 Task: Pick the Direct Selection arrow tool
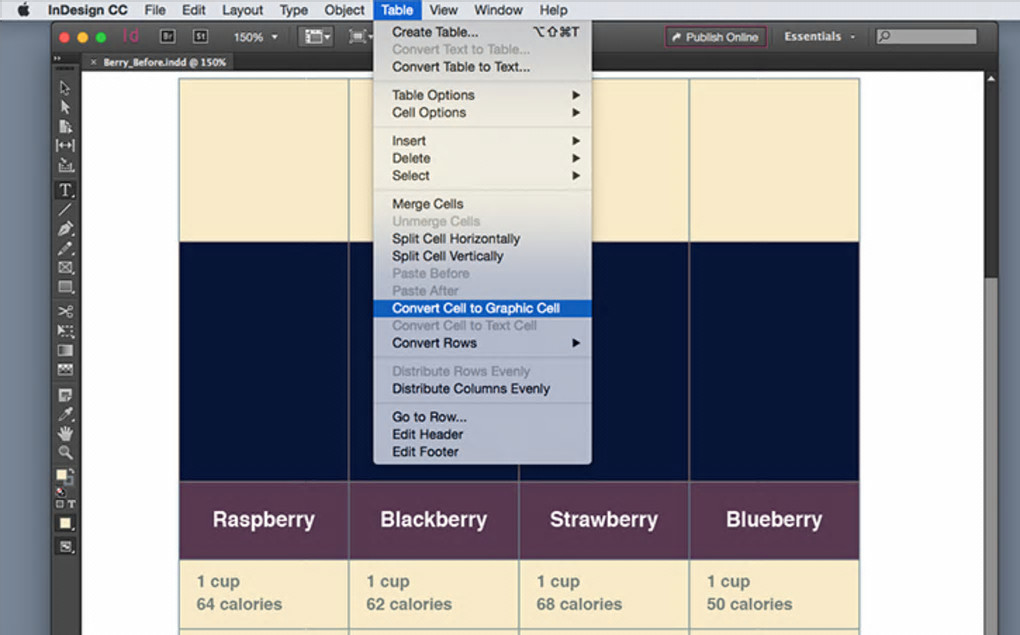click(65, 107)
